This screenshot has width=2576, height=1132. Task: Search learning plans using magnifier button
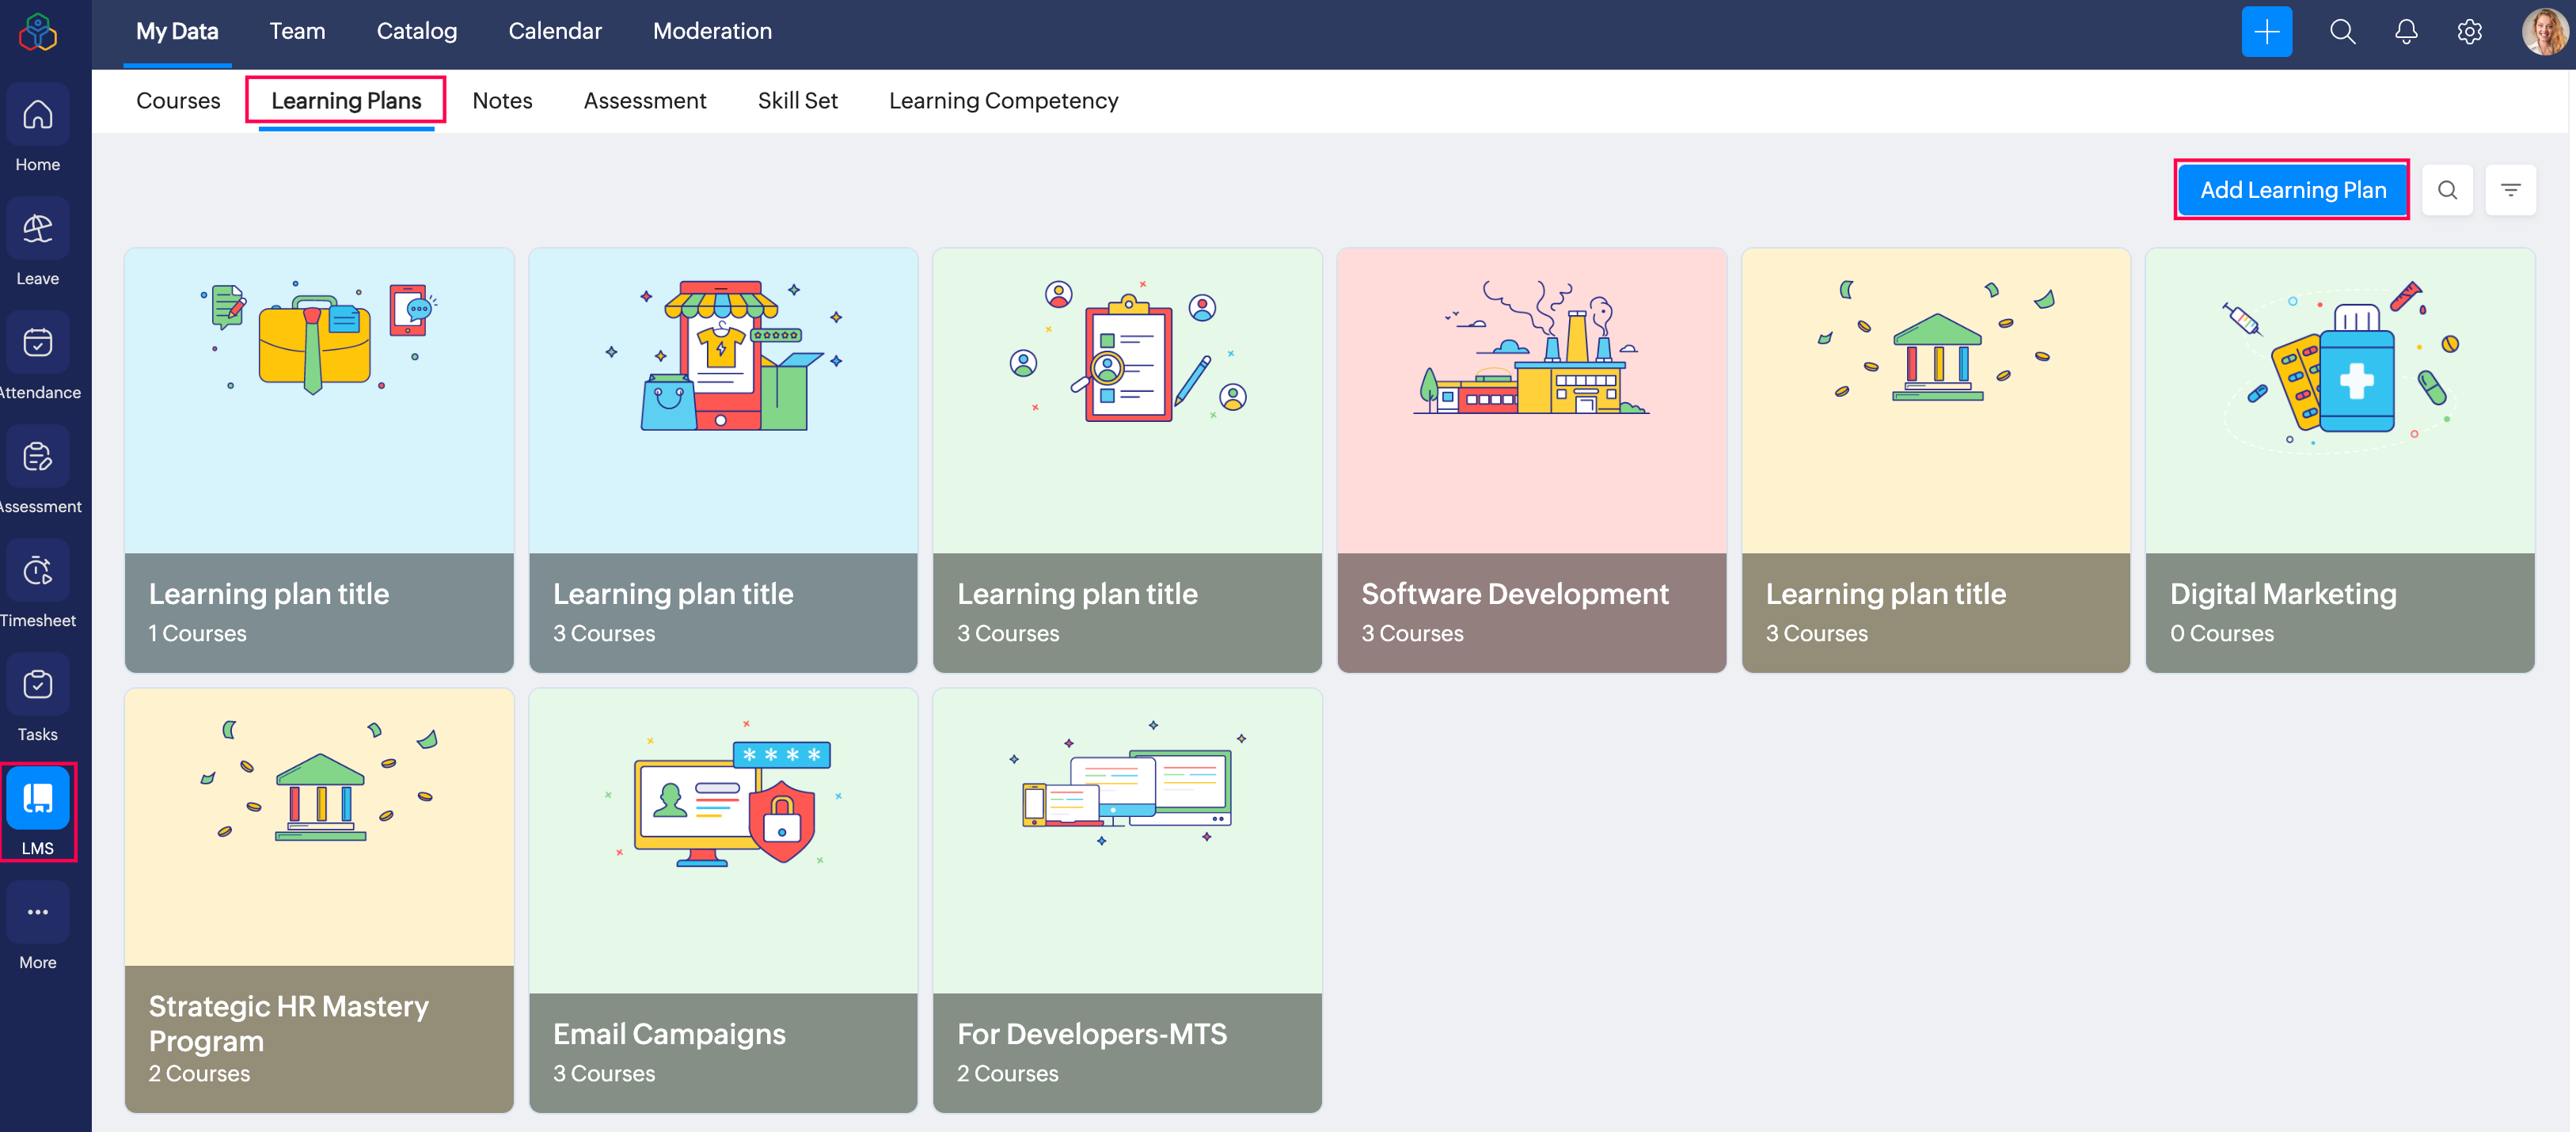pyautogui.click(x=2447, y=190)
